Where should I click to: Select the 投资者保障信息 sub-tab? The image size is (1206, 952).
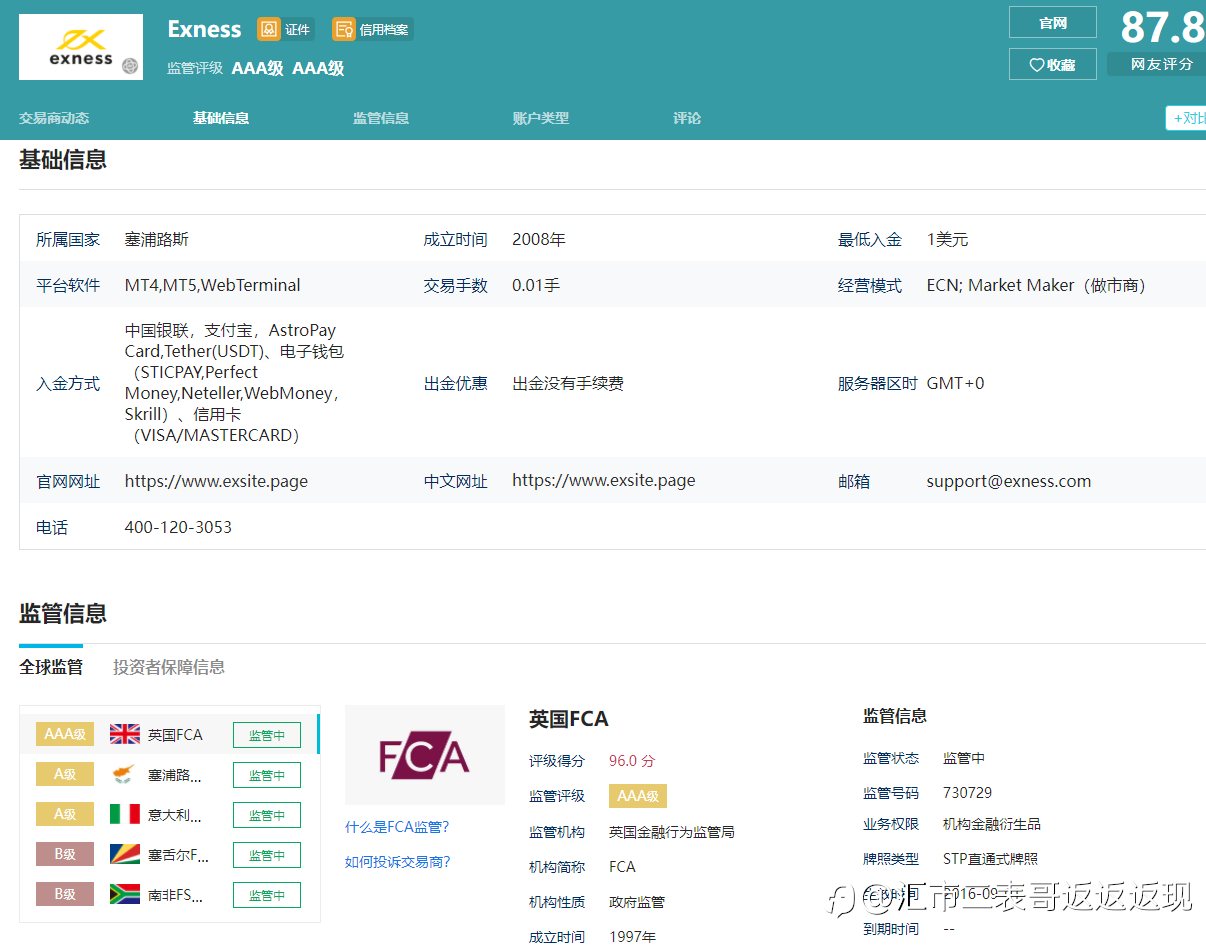click(169, 667)
